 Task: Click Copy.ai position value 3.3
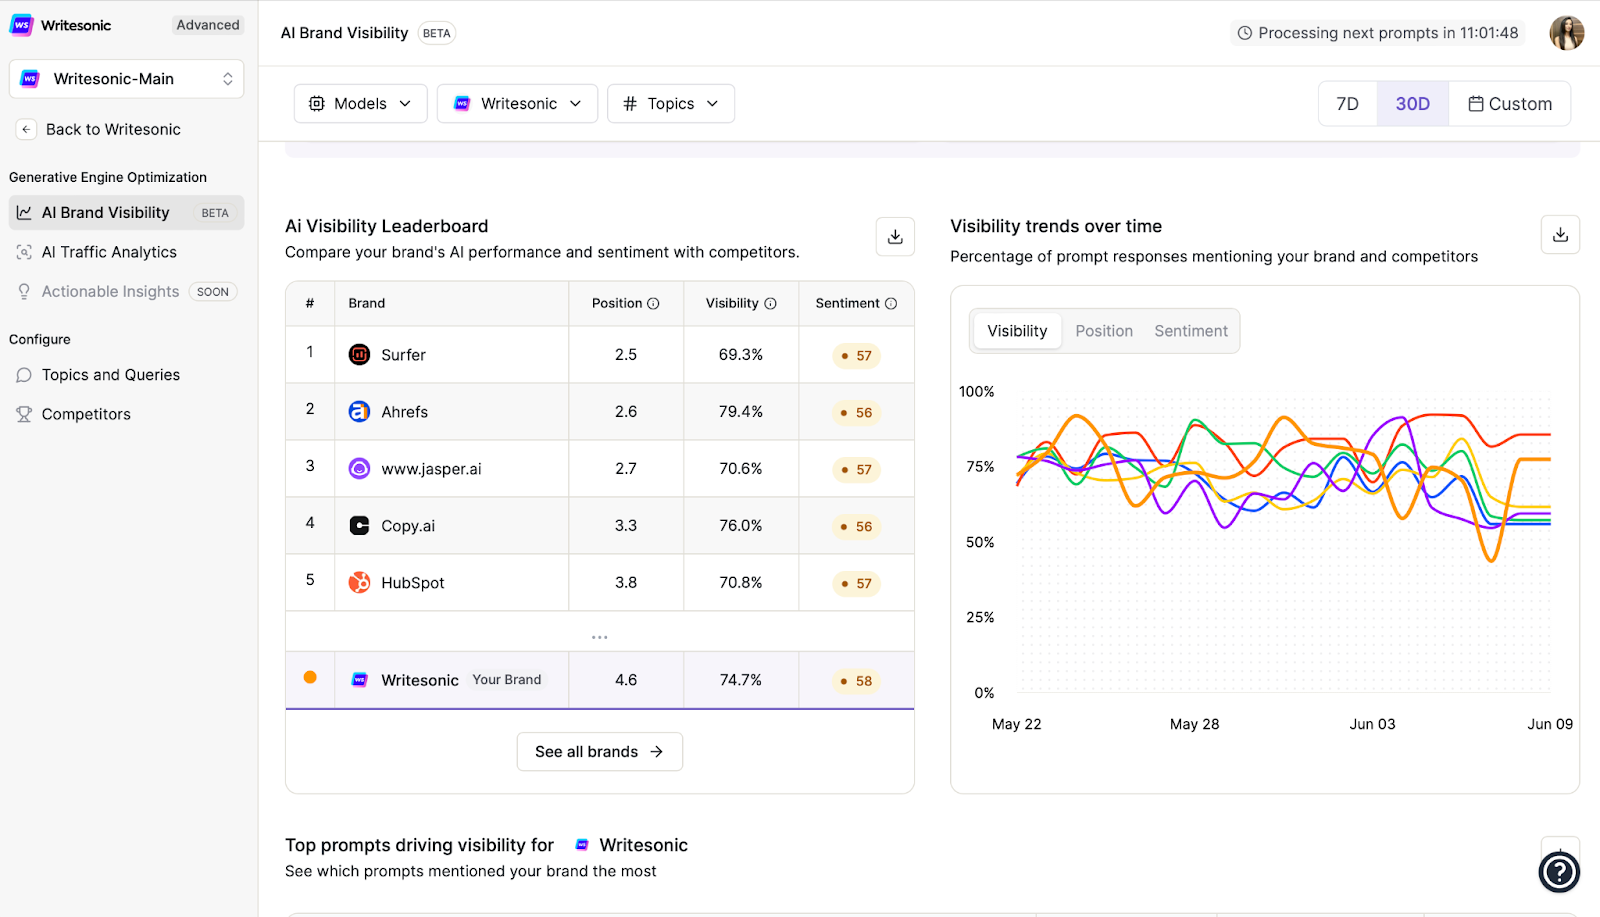pos(626,526)
